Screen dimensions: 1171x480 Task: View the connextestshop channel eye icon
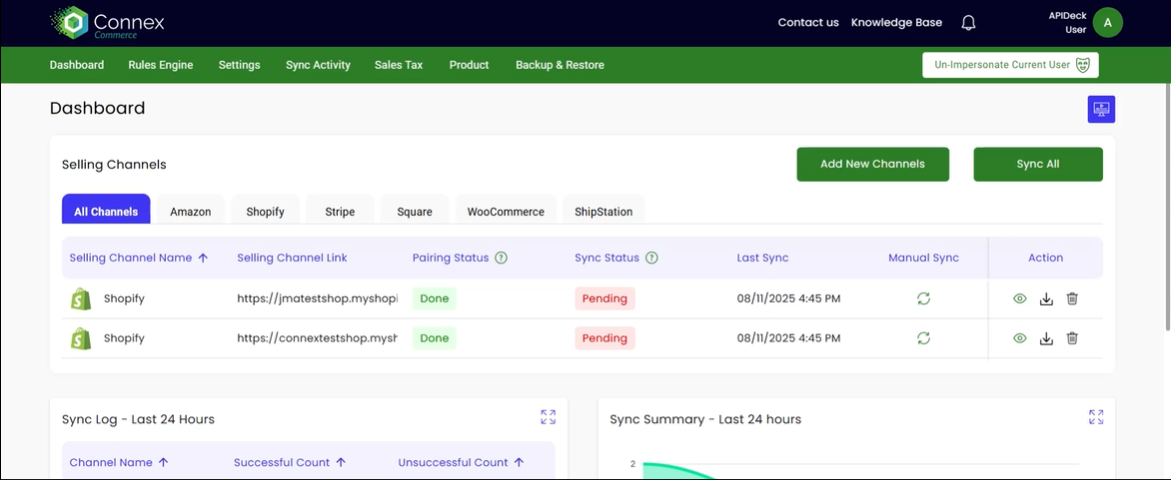click(x=1020, y=338)
